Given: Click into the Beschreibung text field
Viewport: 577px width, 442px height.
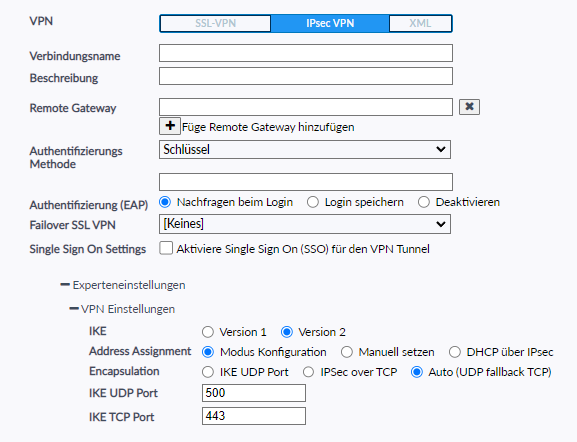Looking at the screenshot, I should pyautogui.click(x=306, y=76).
